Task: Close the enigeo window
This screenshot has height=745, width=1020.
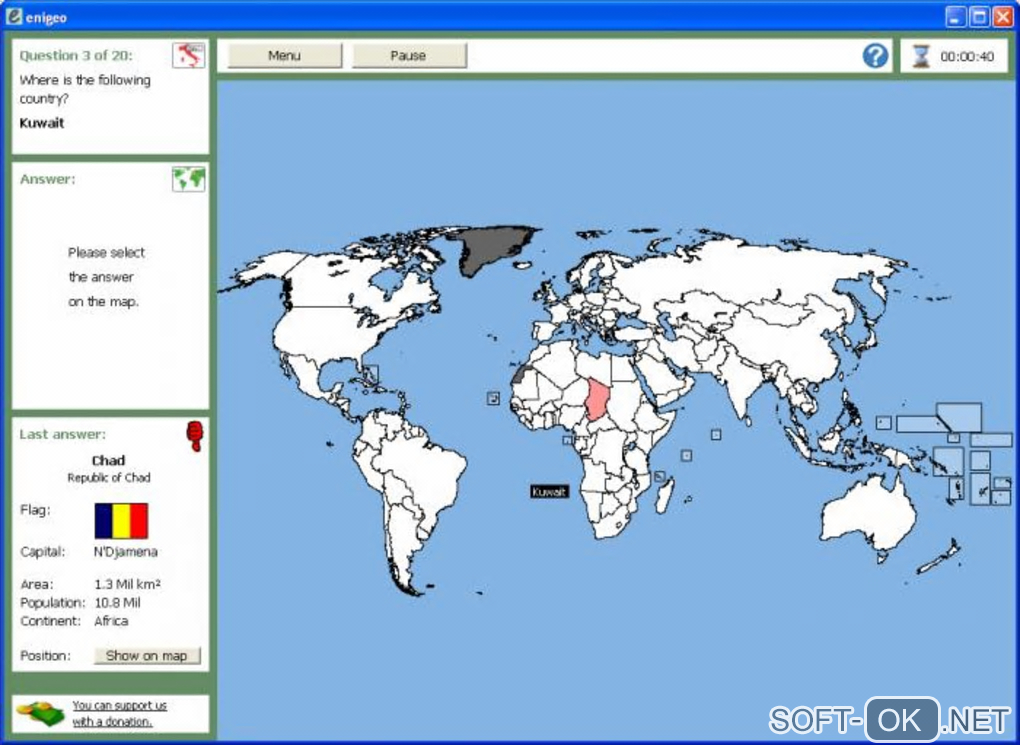Action: [1002, 17]
